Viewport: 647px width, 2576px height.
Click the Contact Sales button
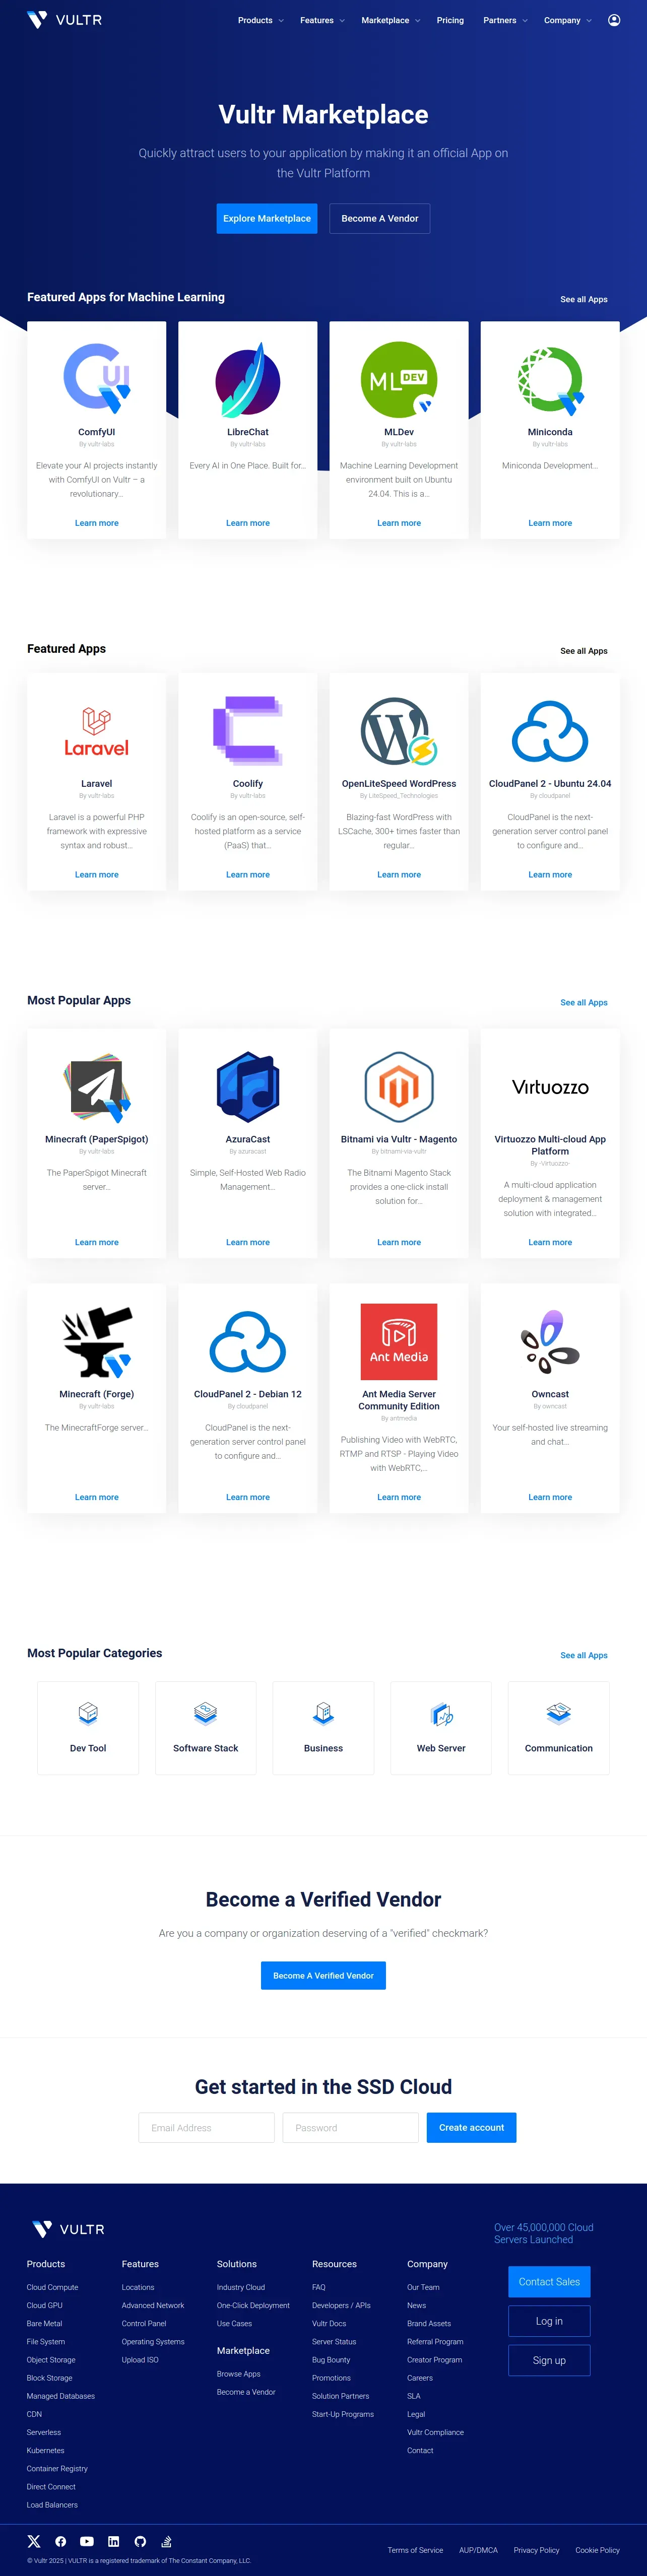[x=549, y=2281]
